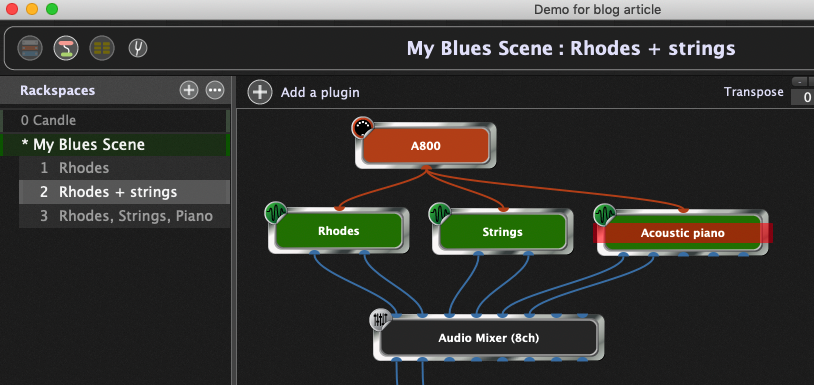The width and height of the screenshot is (814, 385).
Task: Click the window title Demo for blog article
Action: click(x=597, y=9)
